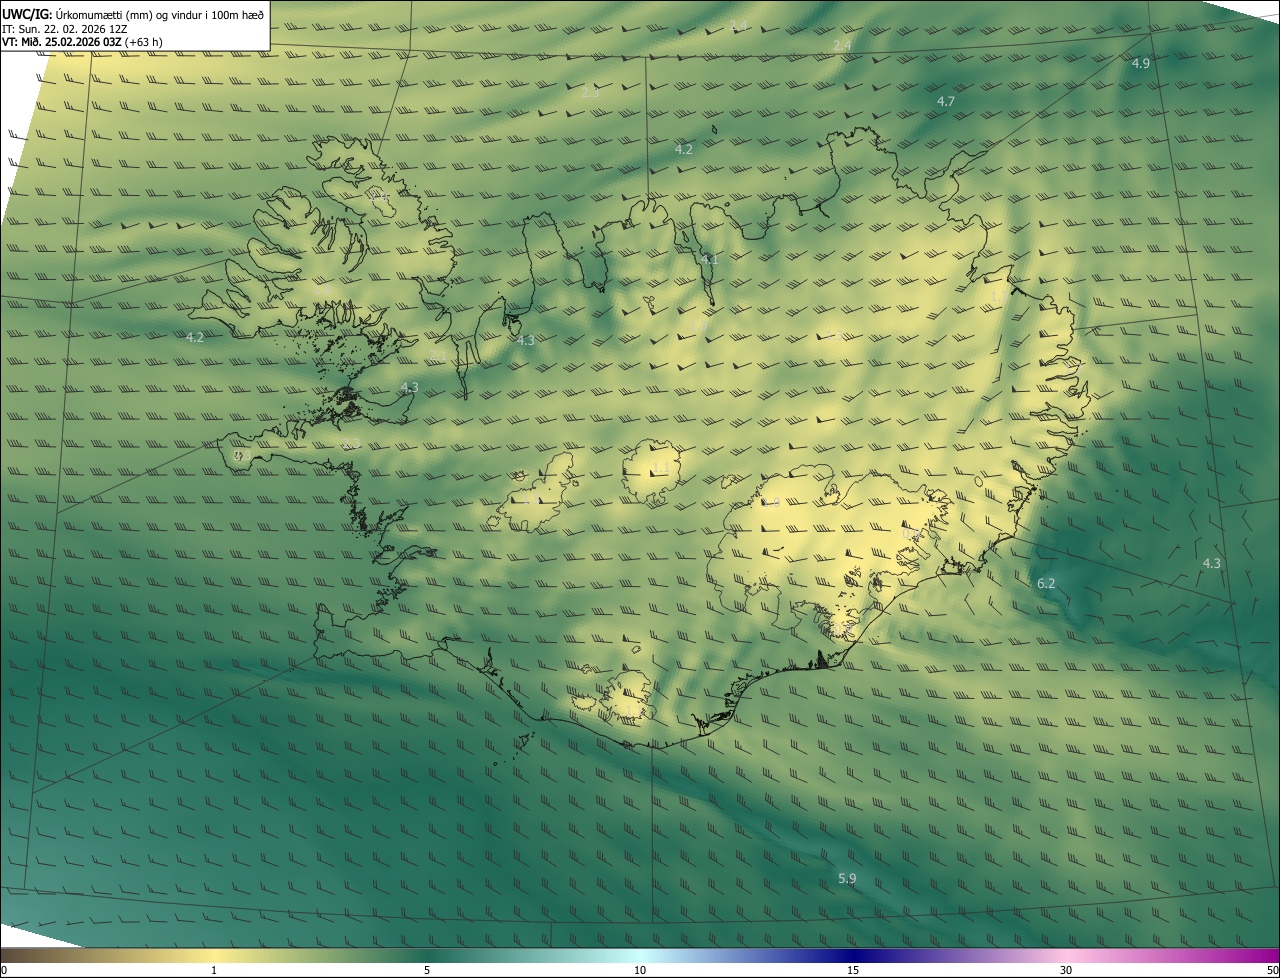Click the 4.7 value label on the map

(946, 102)
